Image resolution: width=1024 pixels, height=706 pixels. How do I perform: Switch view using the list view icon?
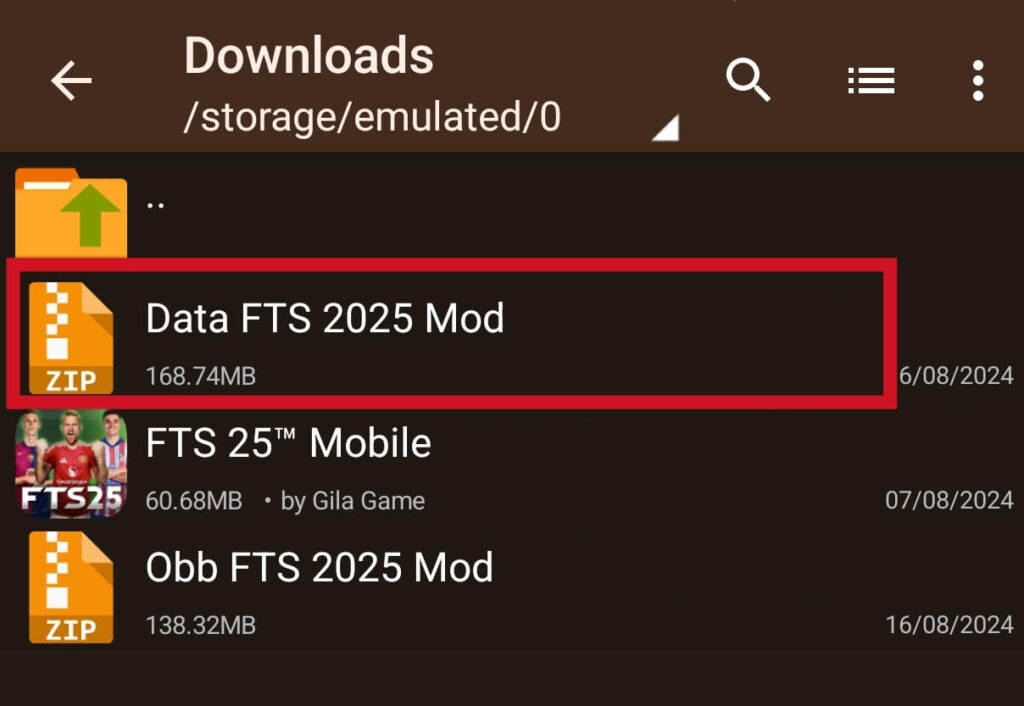871,79
